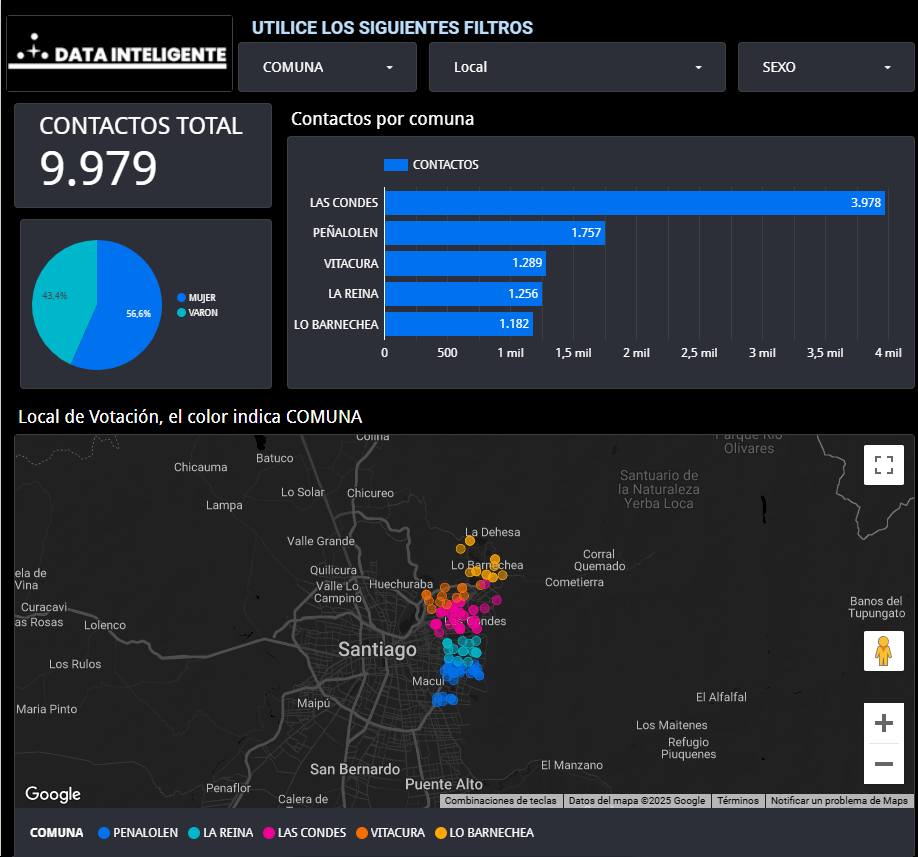Screen dimensions: 918x857
Task: Zoom in on the map
Action: coord(883,723)
